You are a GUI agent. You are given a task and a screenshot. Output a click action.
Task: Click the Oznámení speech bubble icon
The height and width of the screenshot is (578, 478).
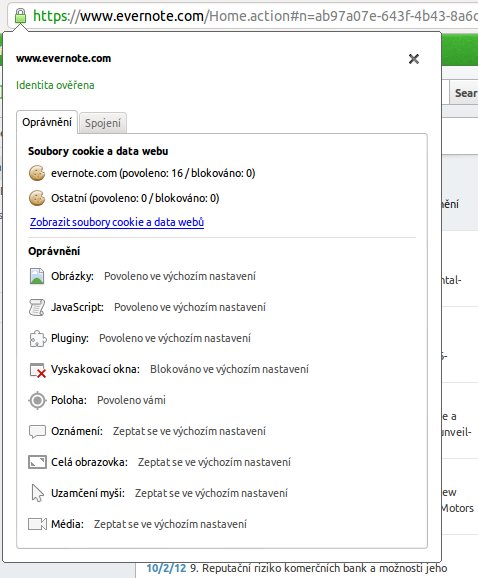click(37, 431)
